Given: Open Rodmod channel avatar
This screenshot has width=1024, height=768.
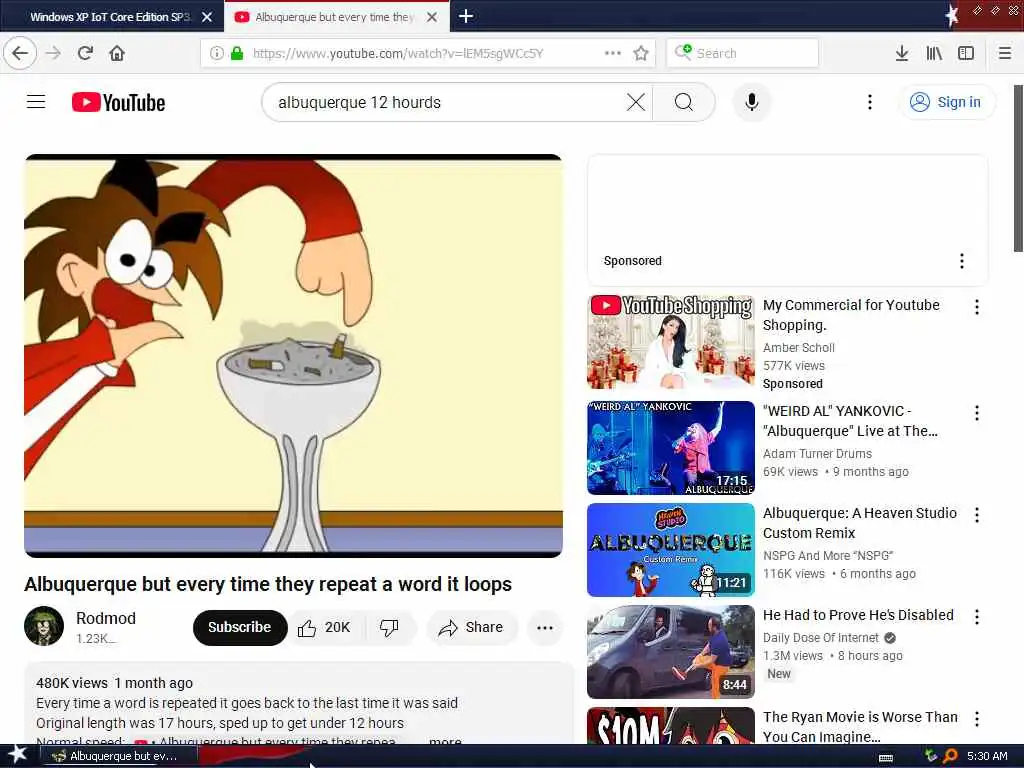Looking at the screenshot, I should [44, 626].
